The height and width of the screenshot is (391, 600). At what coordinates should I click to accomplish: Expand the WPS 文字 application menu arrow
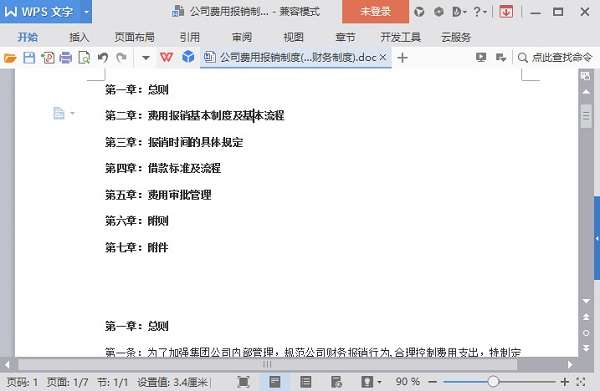pos(86,12)
